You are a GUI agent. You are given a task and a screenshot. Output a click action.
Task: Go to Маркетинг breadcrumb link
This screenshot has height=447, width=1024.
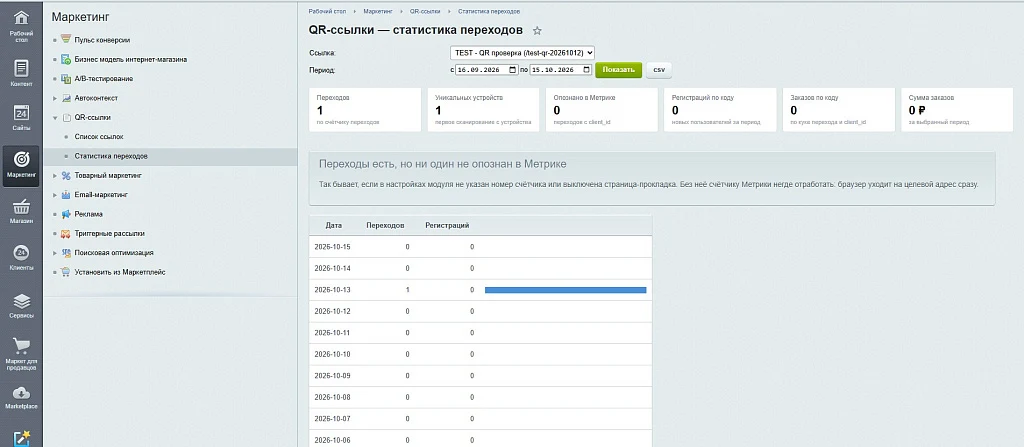pyautogui.click(x=379, y=12)
